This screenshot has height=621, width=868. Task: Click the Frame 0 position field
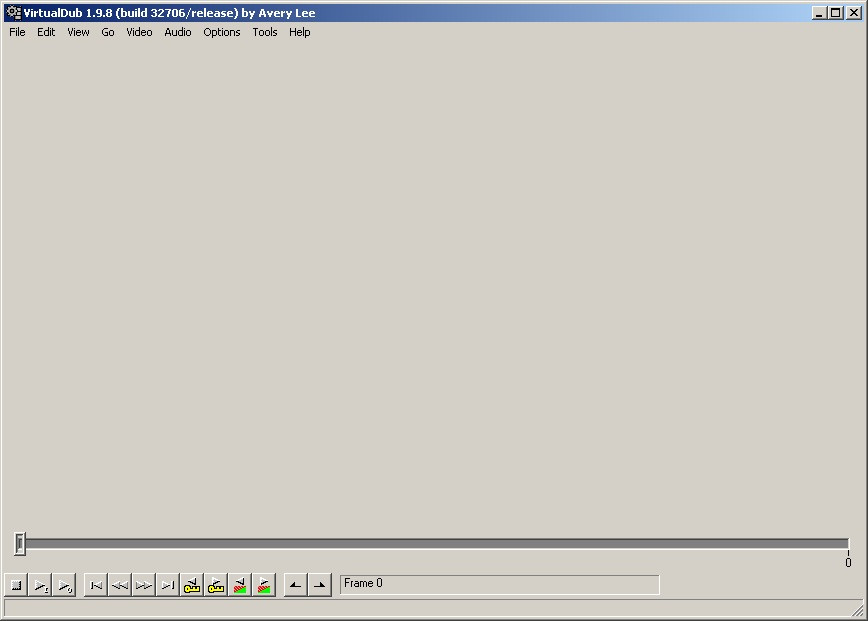(500, 584)
